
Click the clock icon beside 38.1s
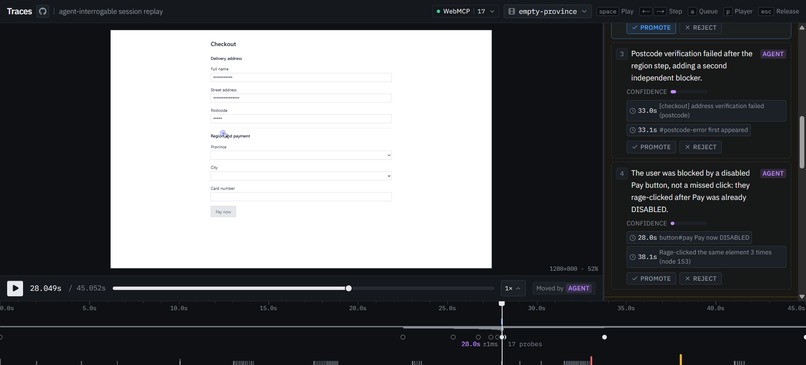point(632,257)
